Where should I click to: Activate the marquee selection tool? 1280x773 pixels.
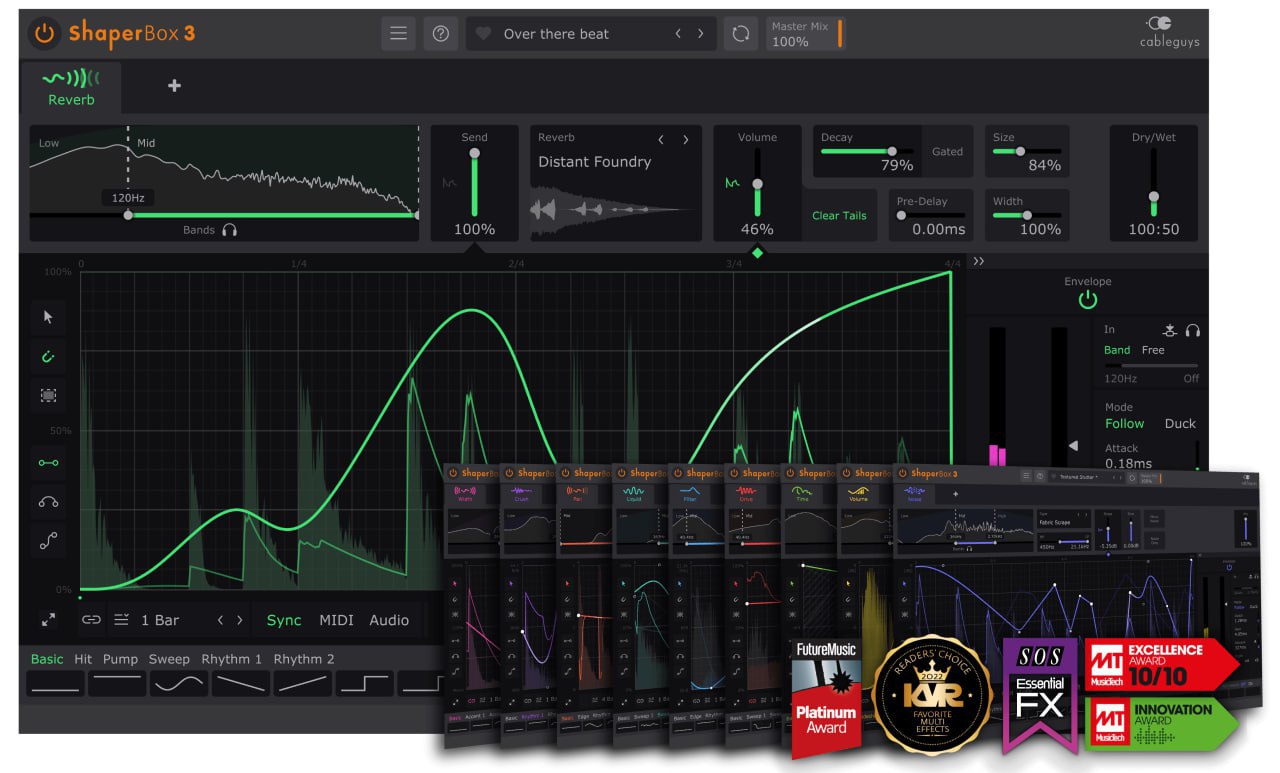pos(47,396)
